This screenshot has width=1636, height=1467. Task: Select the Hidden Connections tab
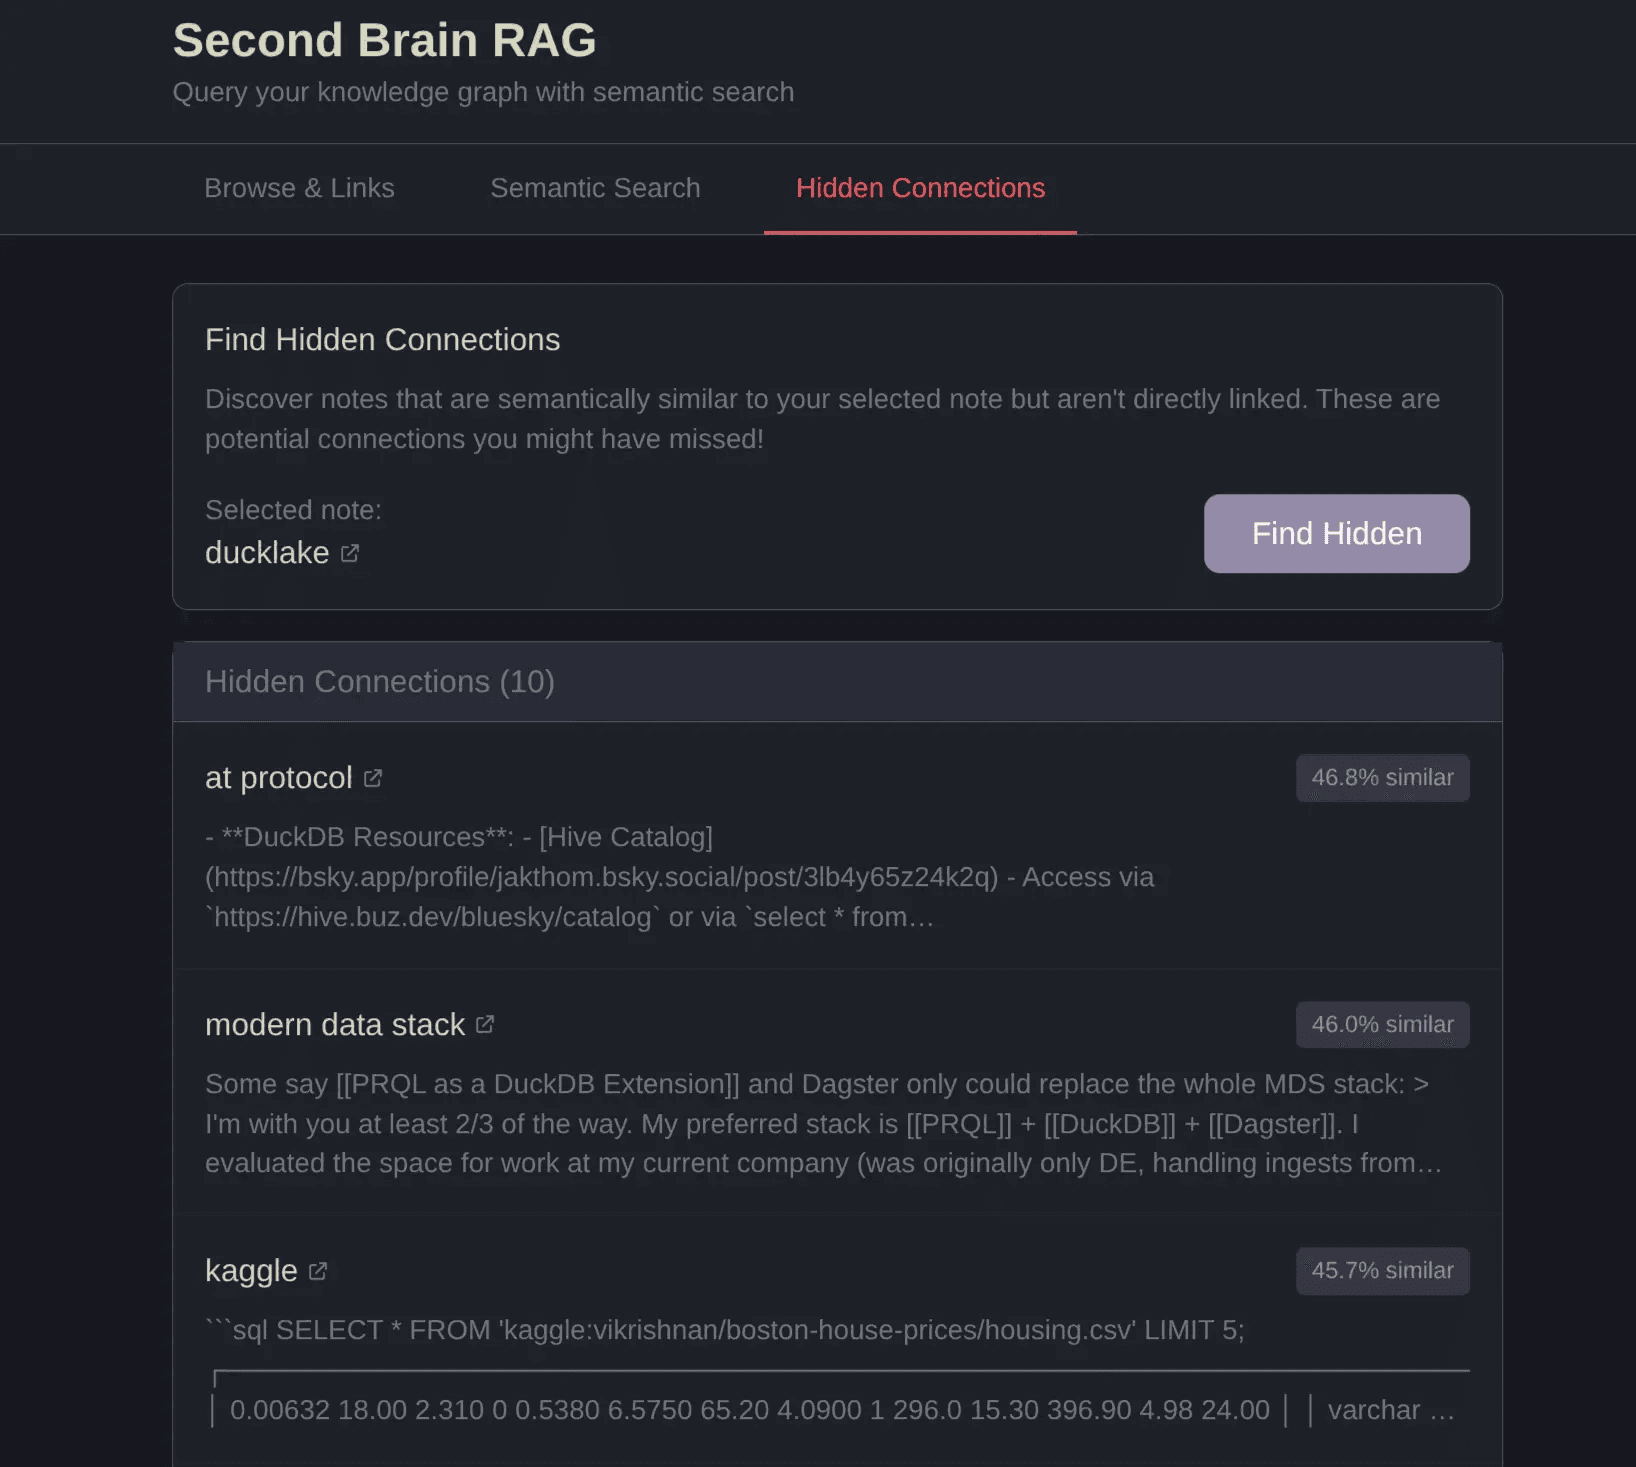920,188
